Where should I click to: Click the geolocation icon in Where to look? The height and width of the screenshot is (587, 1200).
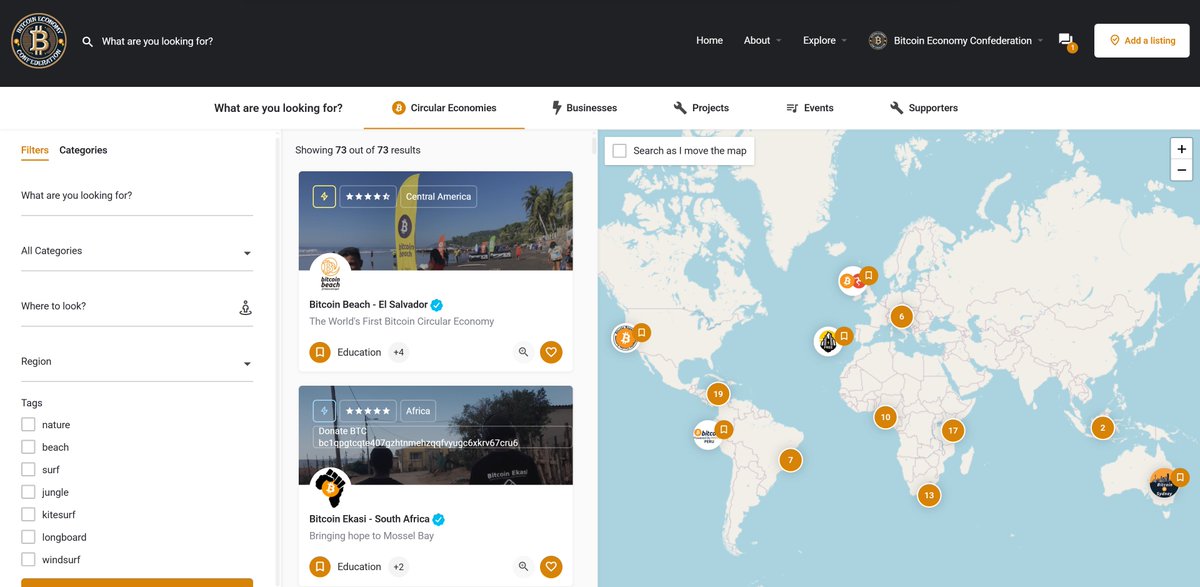[245, 307]
